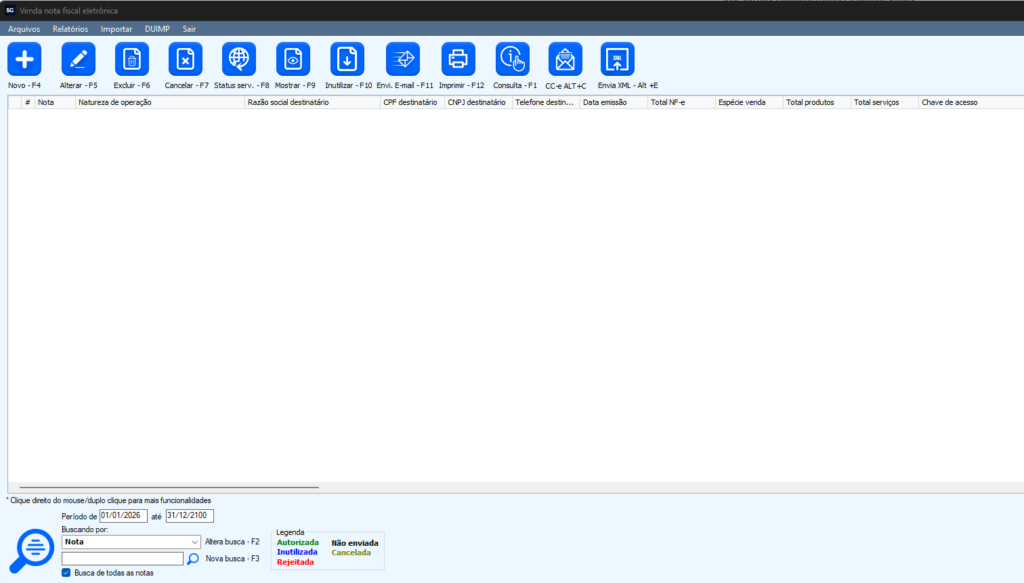This screenshot has height=583, width=1024.
Task: Check service status with Status serv. - F8
Action: pyautogui.click(x=239, y=59)
